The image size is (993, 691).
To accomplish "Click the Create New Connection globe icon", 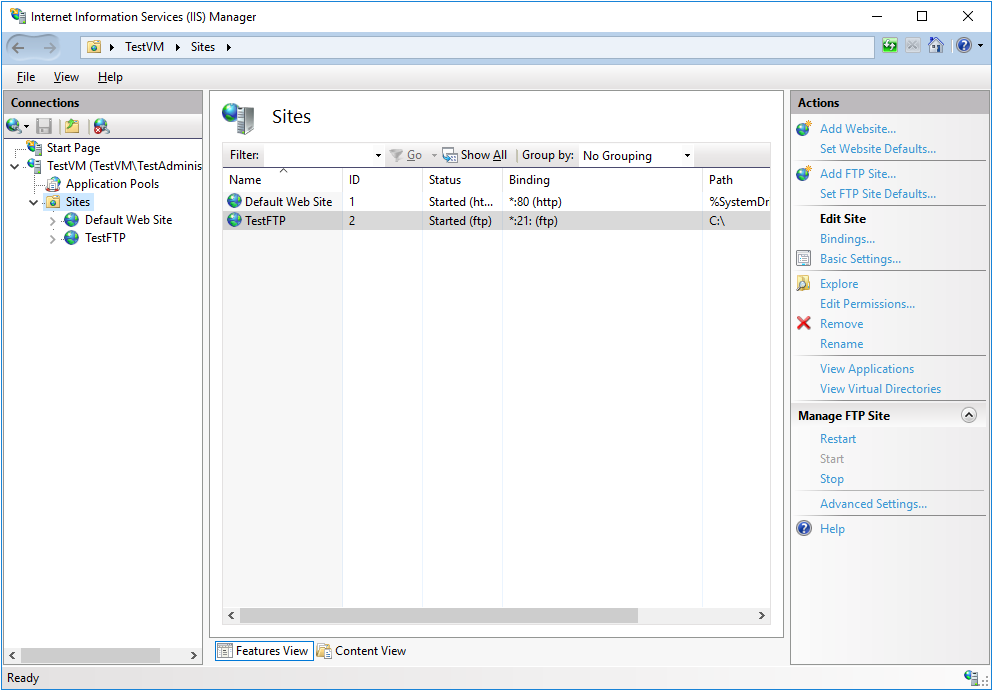I will (x=13, y=126).
